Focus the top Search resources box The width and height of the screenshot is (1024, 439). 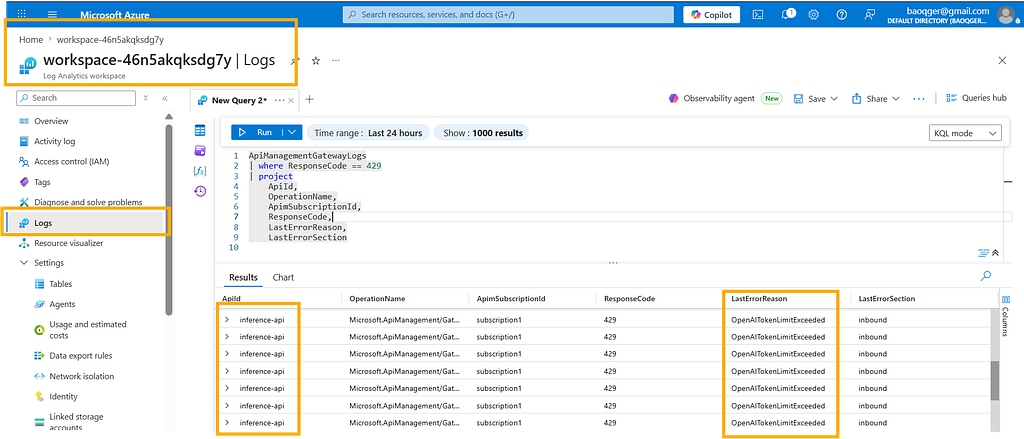click(508, 14)
